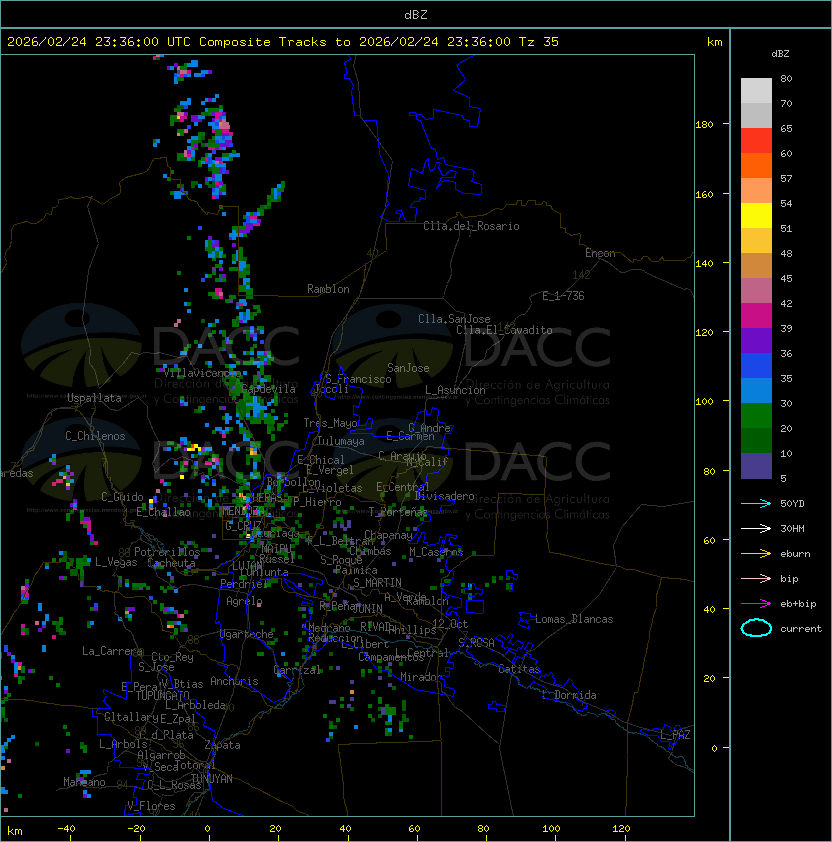
Task: Pick the bright yellow swatch in dBZ scale
Action: coord(756,216)
